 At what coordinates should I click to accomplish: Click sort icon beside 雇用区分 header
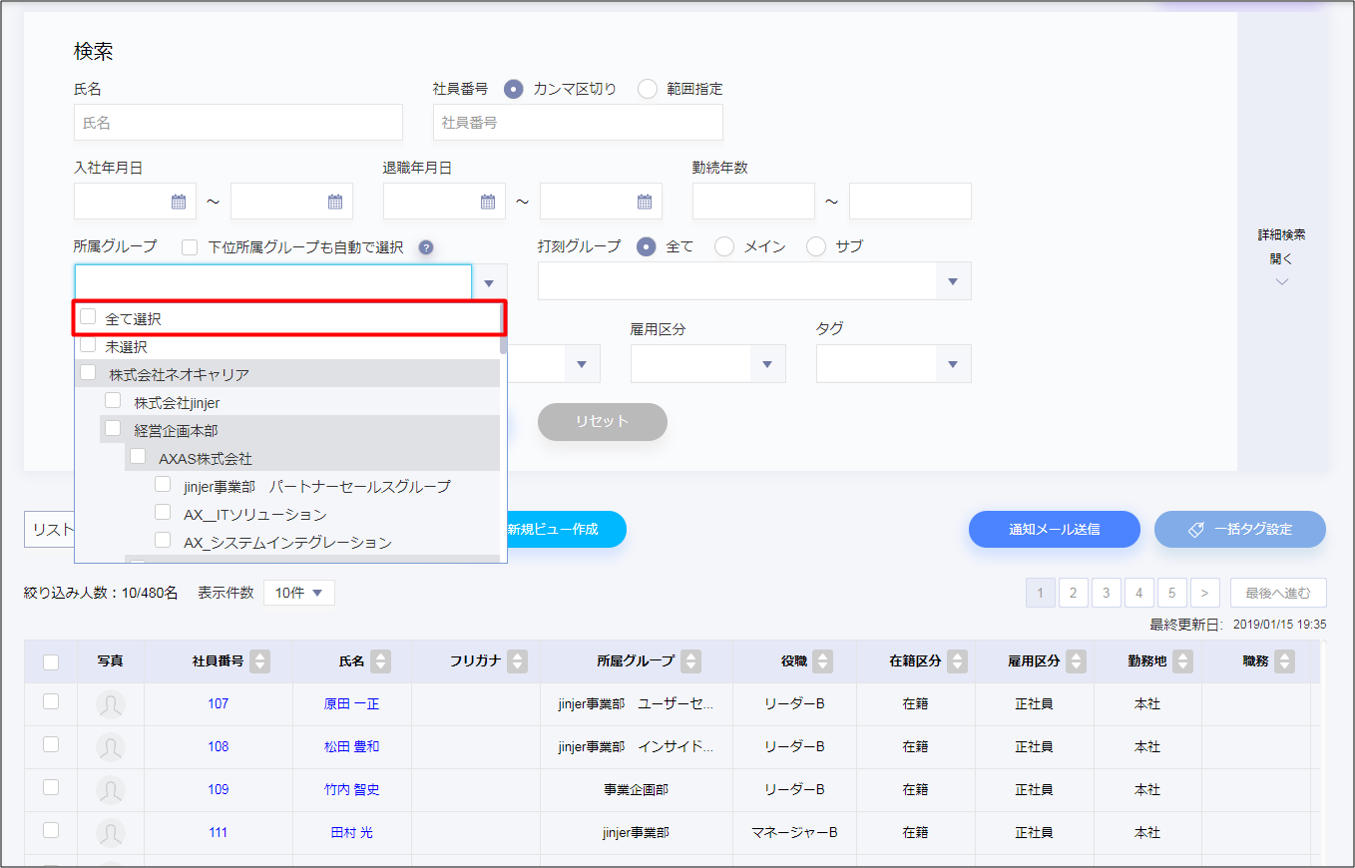pos(1074,661)
